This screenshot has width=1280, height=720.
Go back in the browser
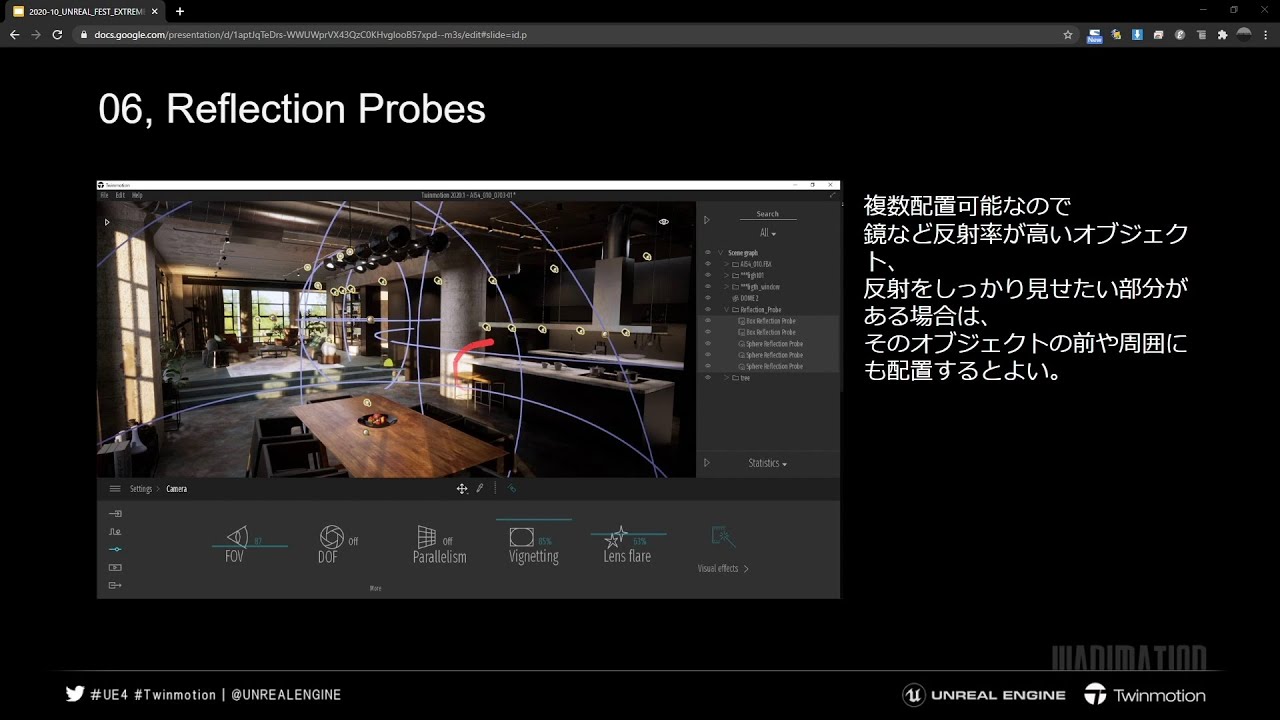point(14,34)
